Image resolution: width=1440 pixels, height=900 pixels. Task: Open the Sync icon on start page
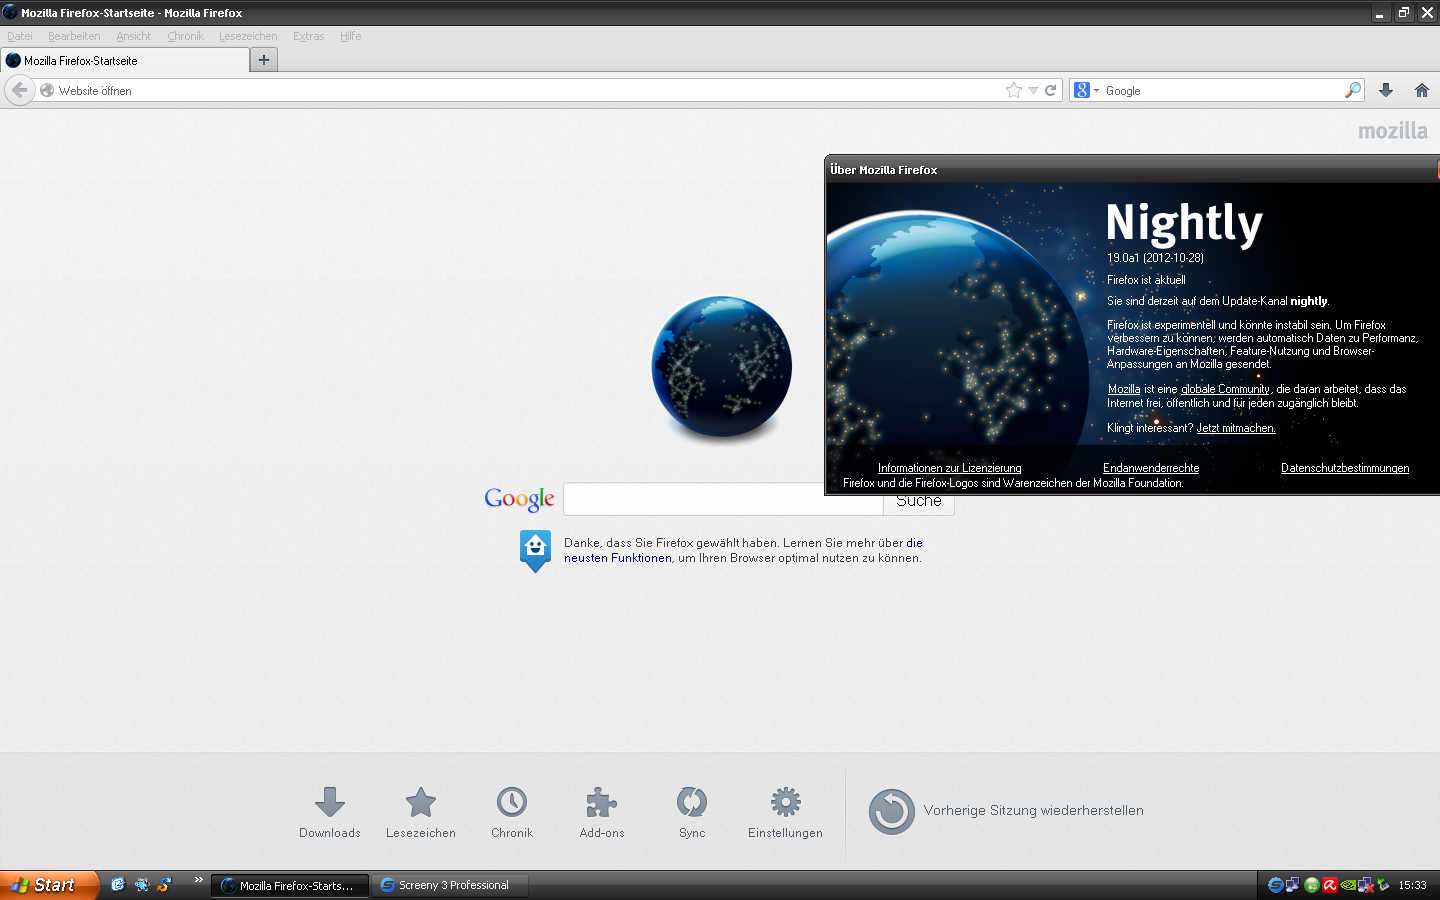coord(692,802)
